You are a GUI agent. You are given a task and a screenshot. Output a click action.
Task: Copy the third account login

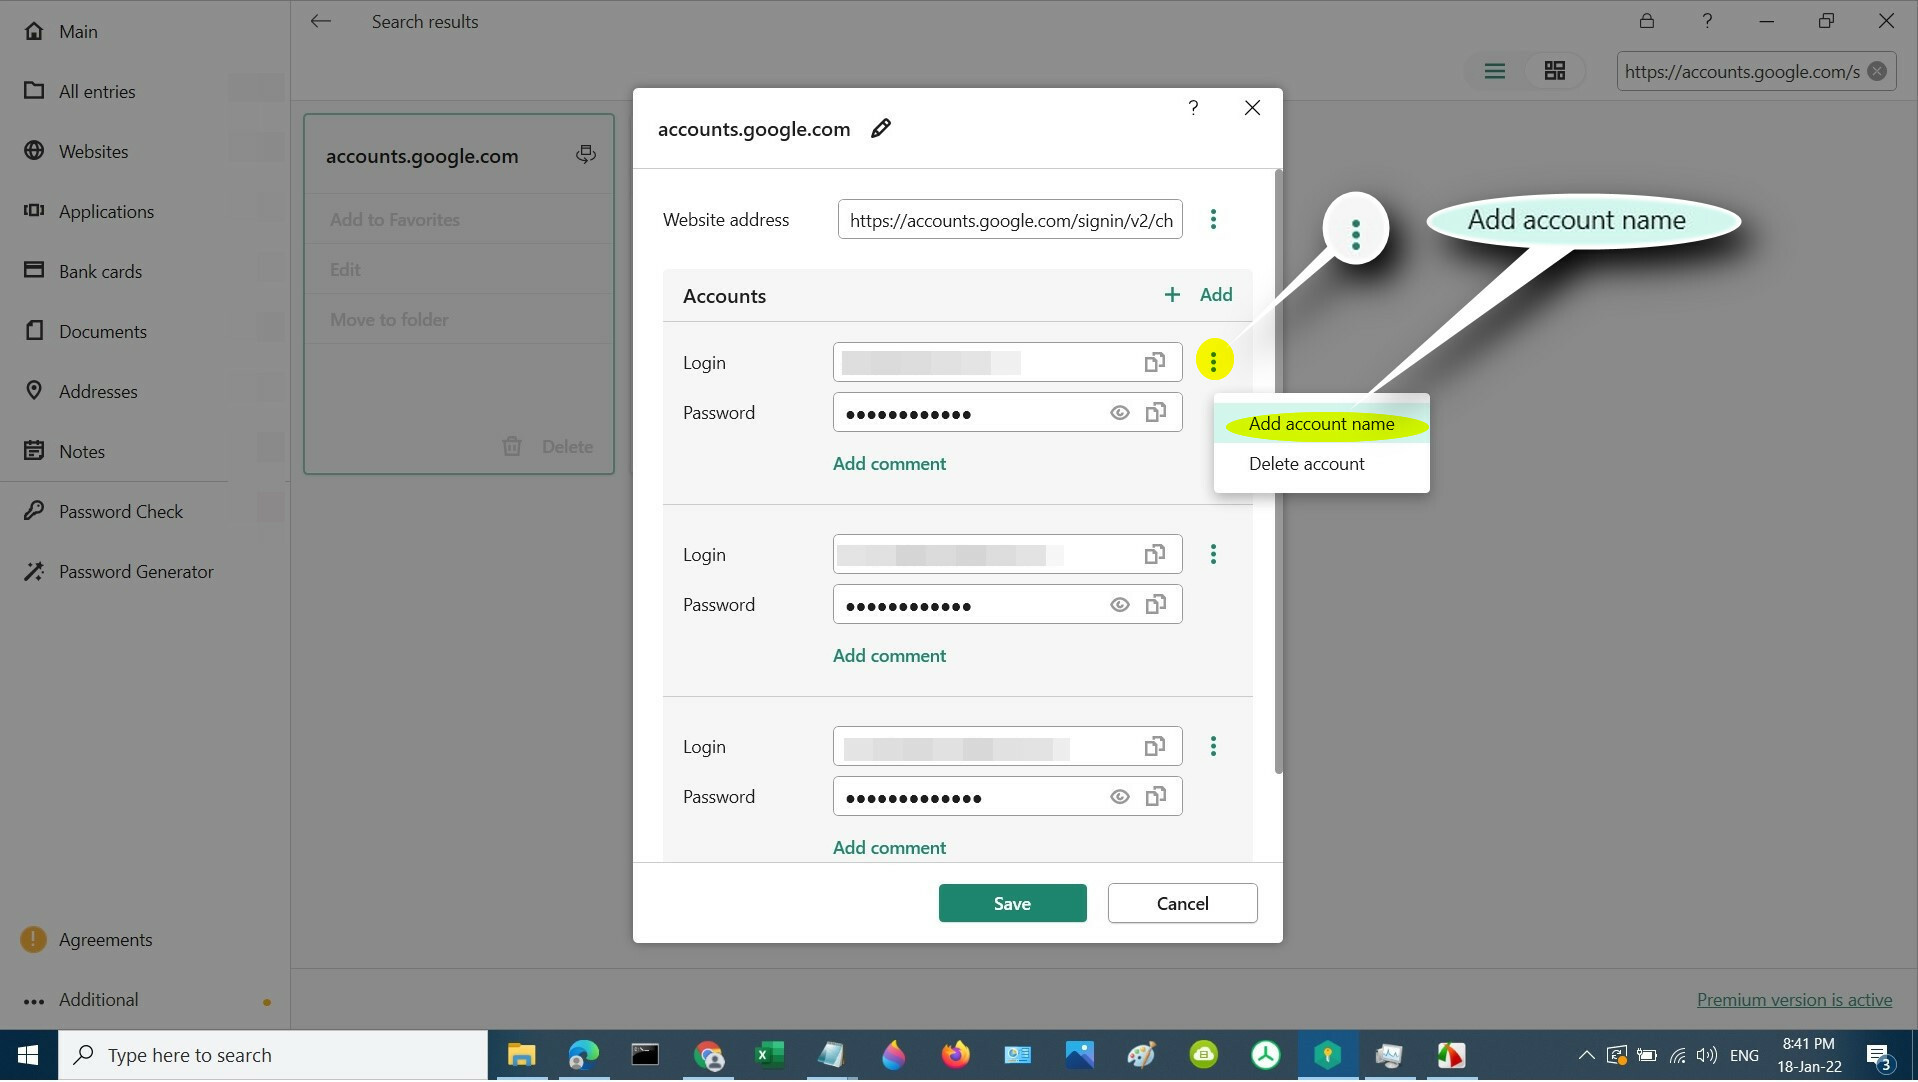pyautogui.click(x=1155, y=746)
